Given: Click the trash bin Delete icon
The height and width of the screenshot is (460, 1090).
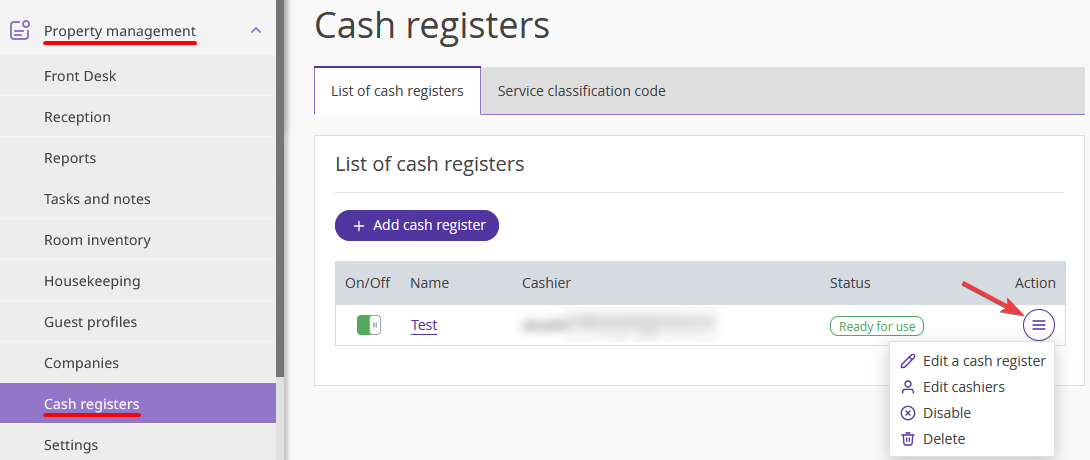Looking at the screenshot, I should pyautogui.click(x=908, y=439).
